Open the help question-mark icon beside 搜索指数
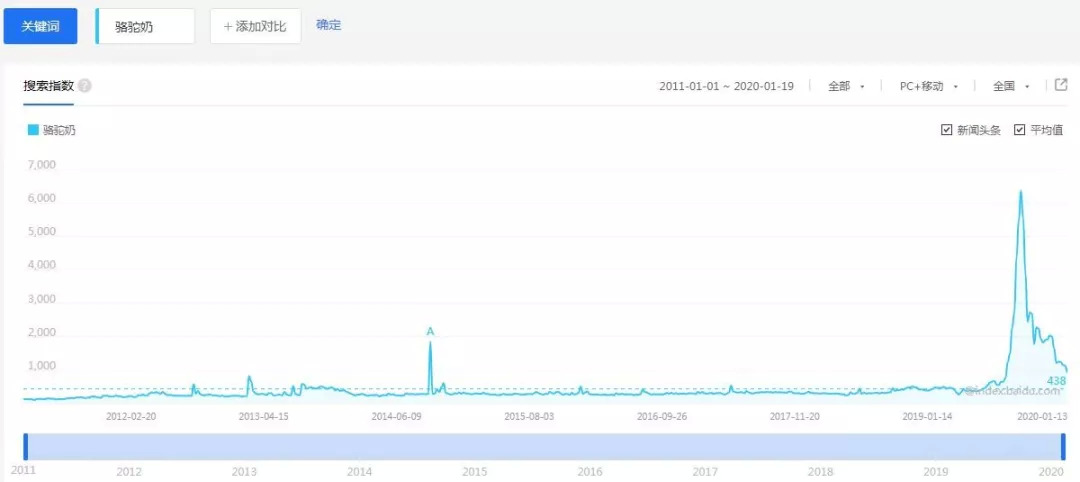 (x=85, y=86)
